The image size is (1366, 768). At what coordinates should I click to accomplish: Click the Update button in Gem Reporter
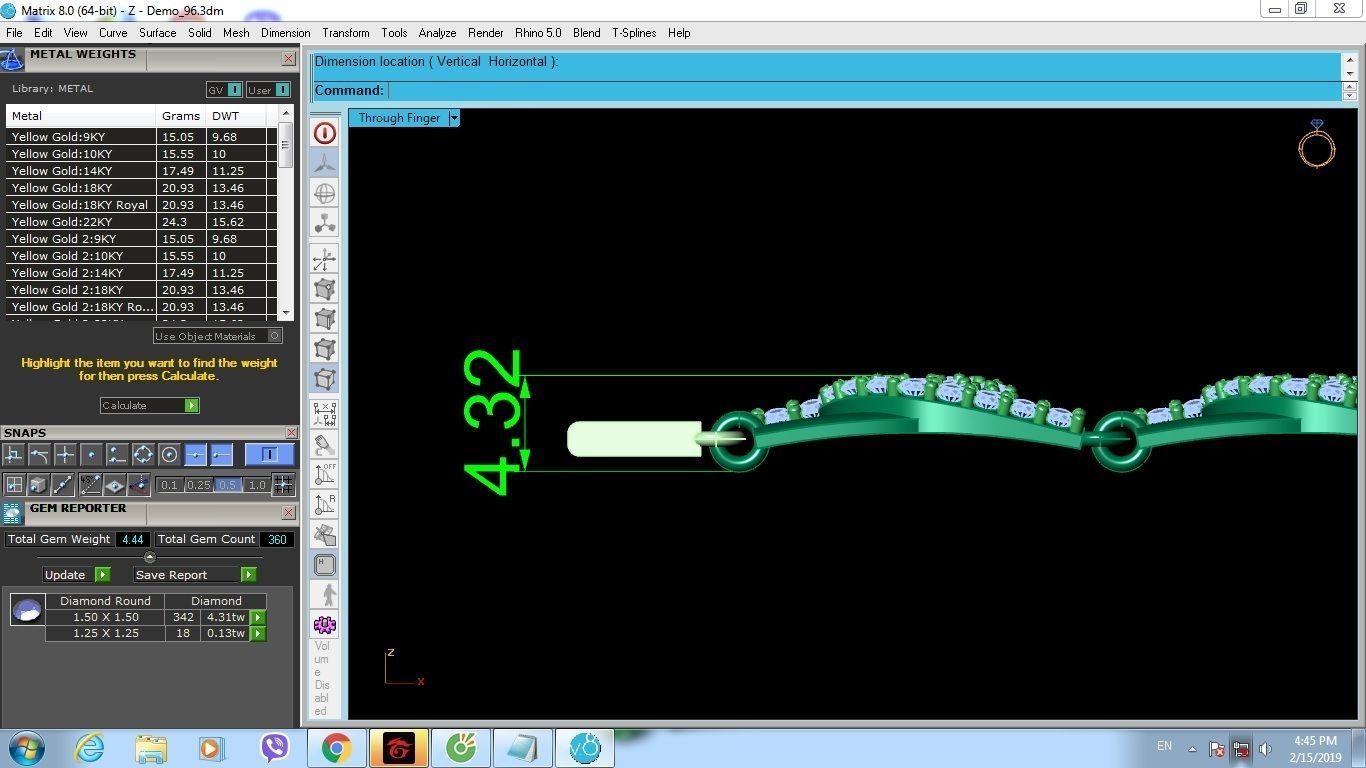click(76, 575)
